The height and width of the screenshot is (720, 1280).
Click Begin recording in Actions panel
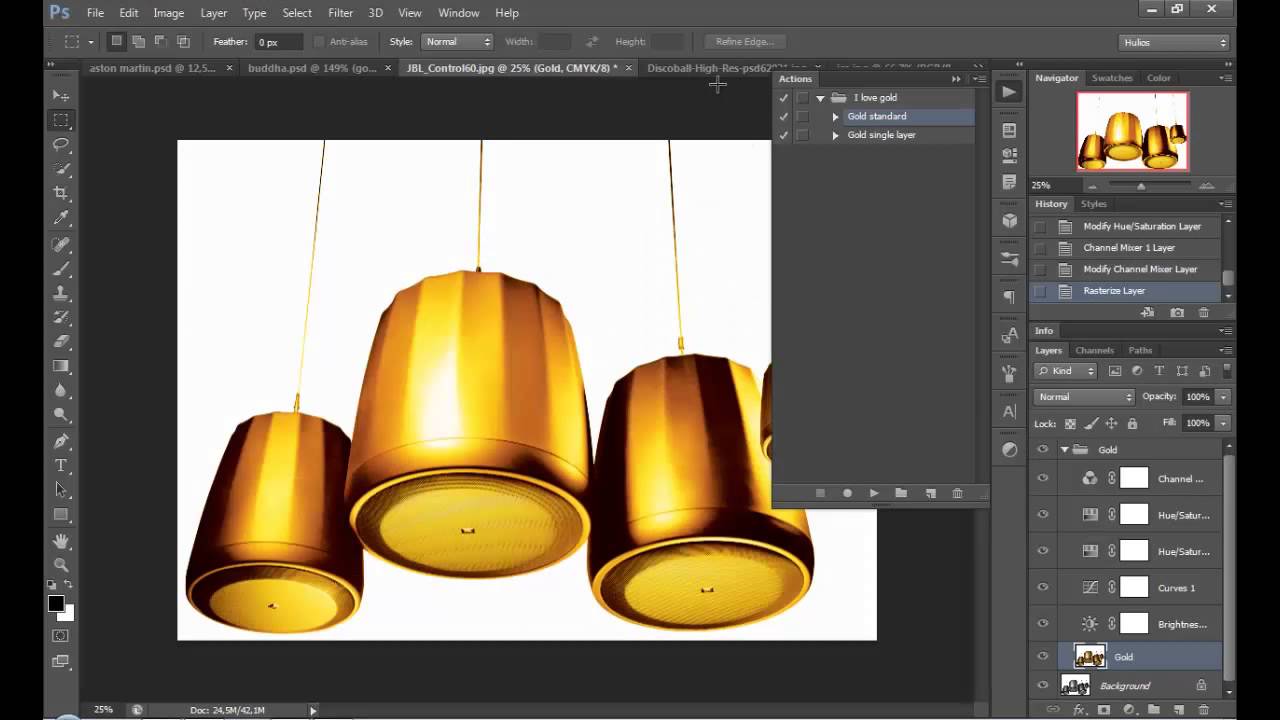click(x=847, y=493)
